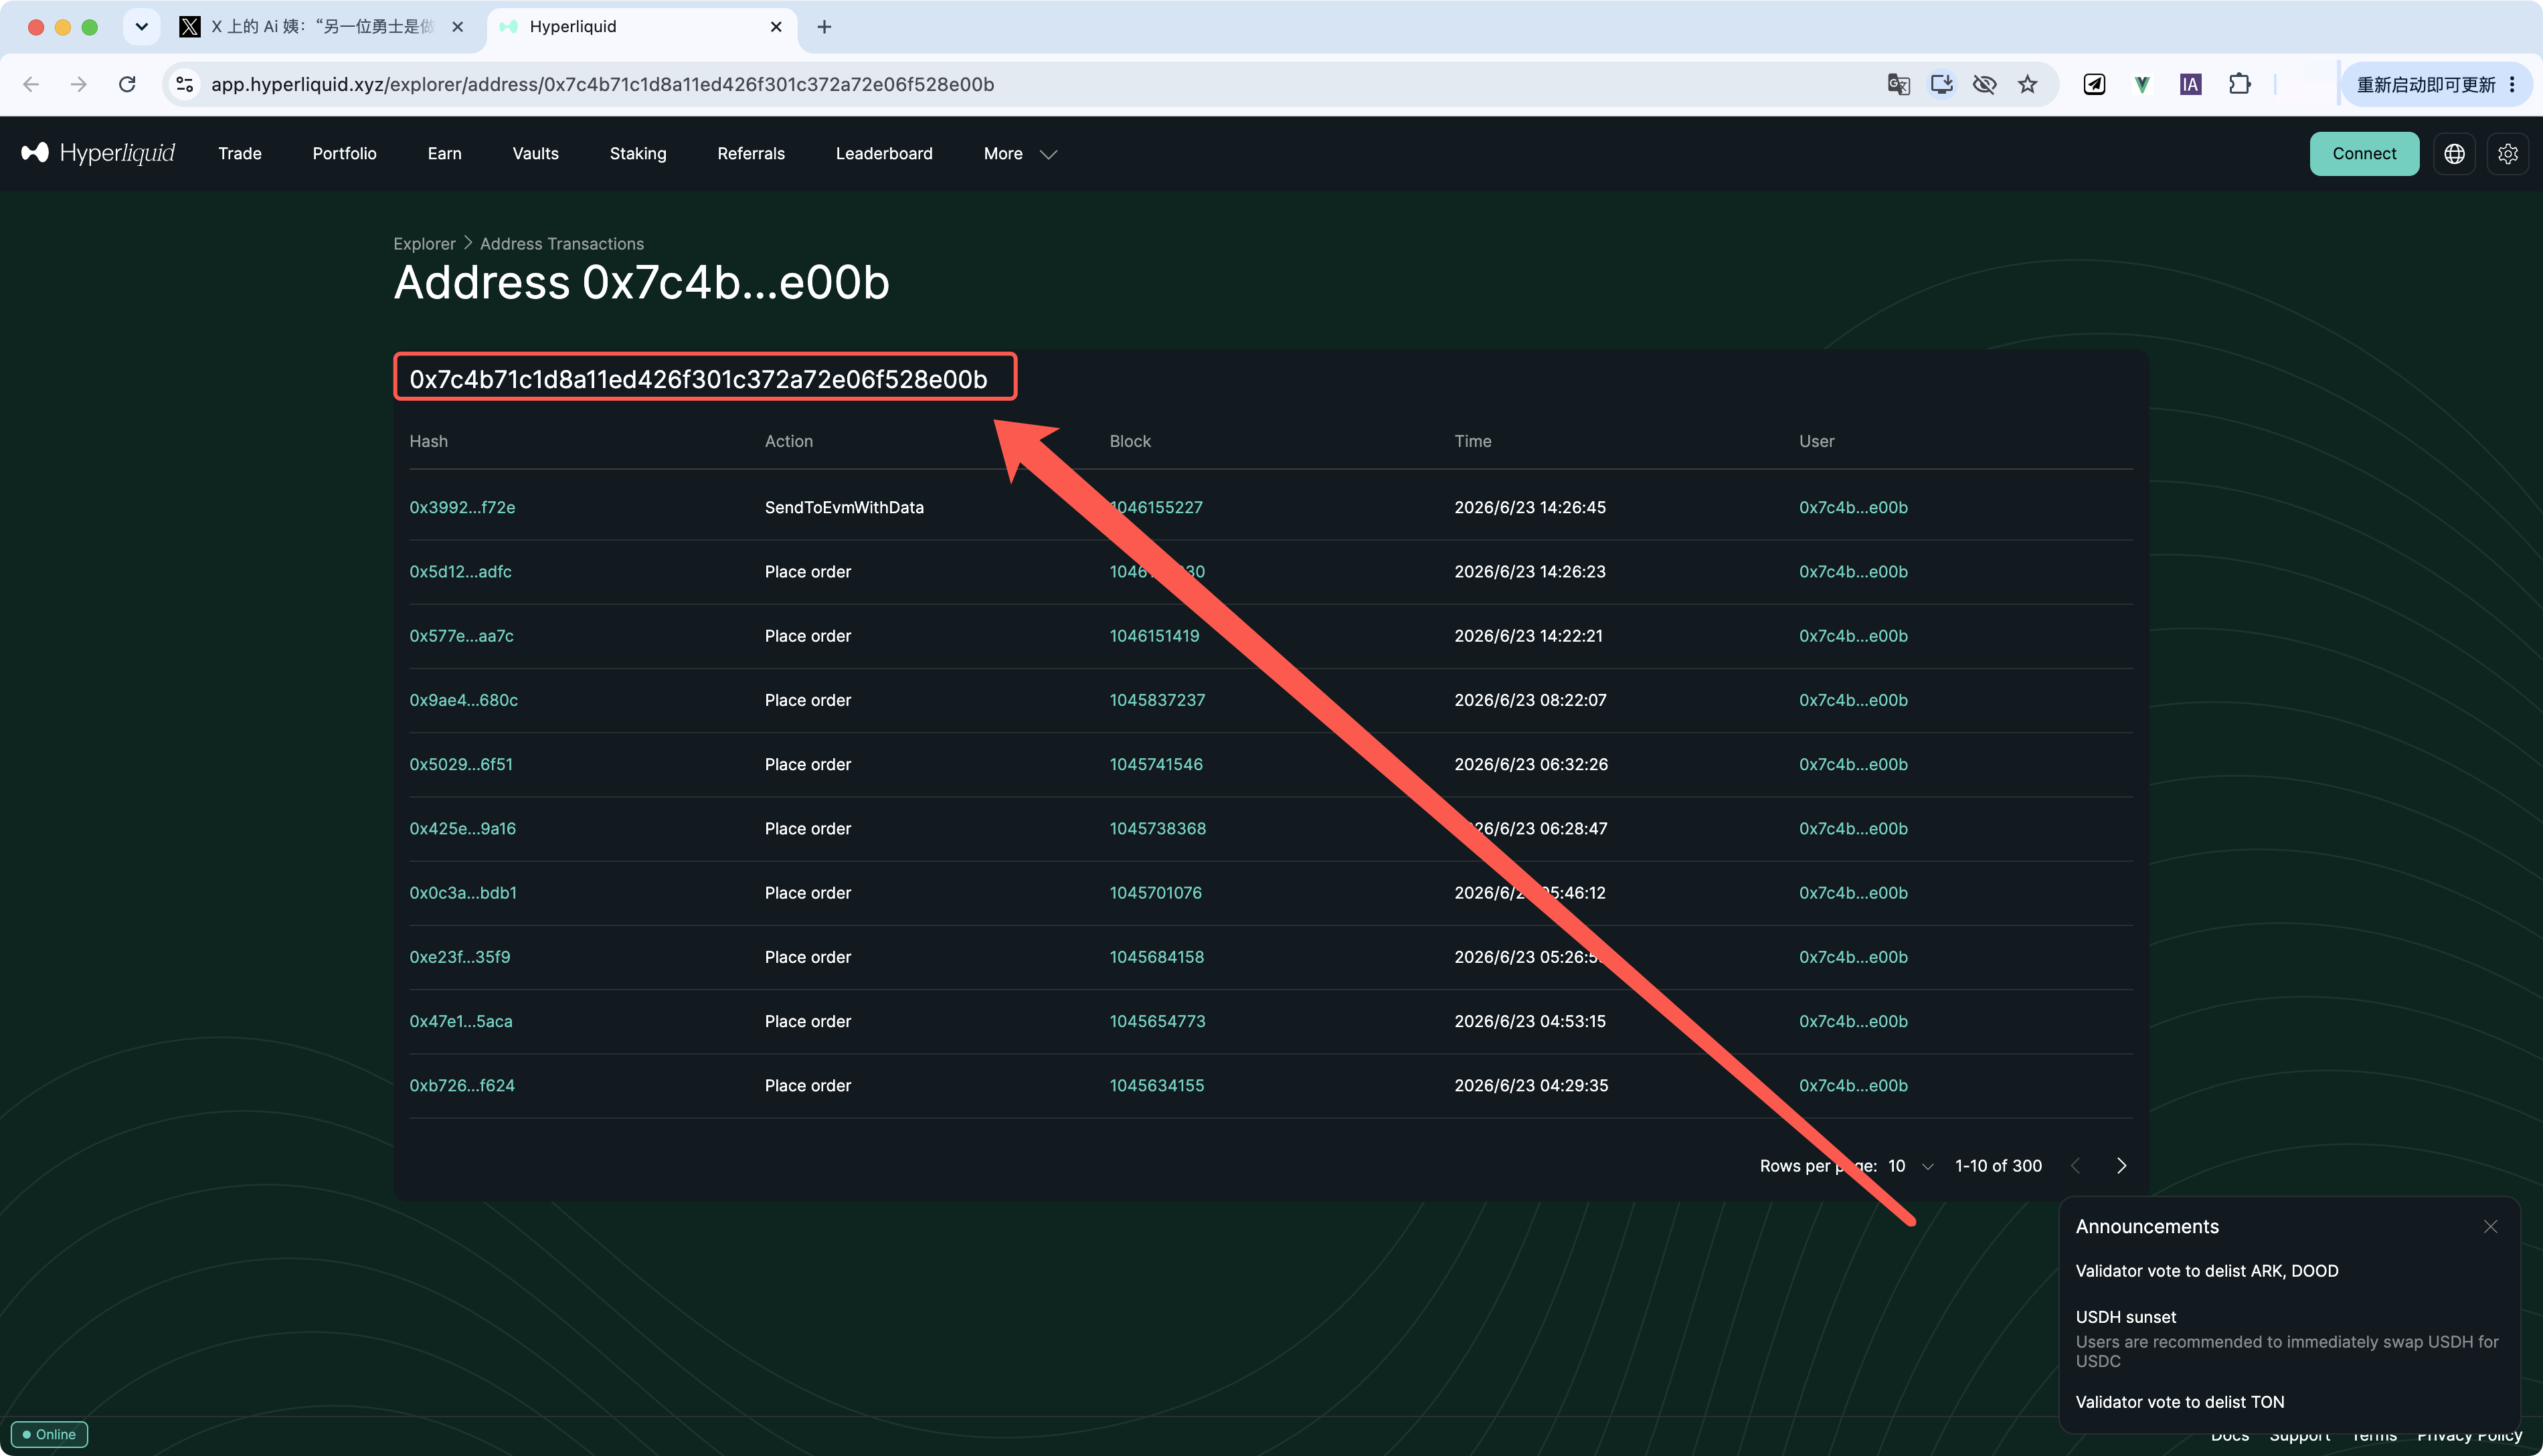
Task: Click the green V extension icon
Action: click(2142, 84)
